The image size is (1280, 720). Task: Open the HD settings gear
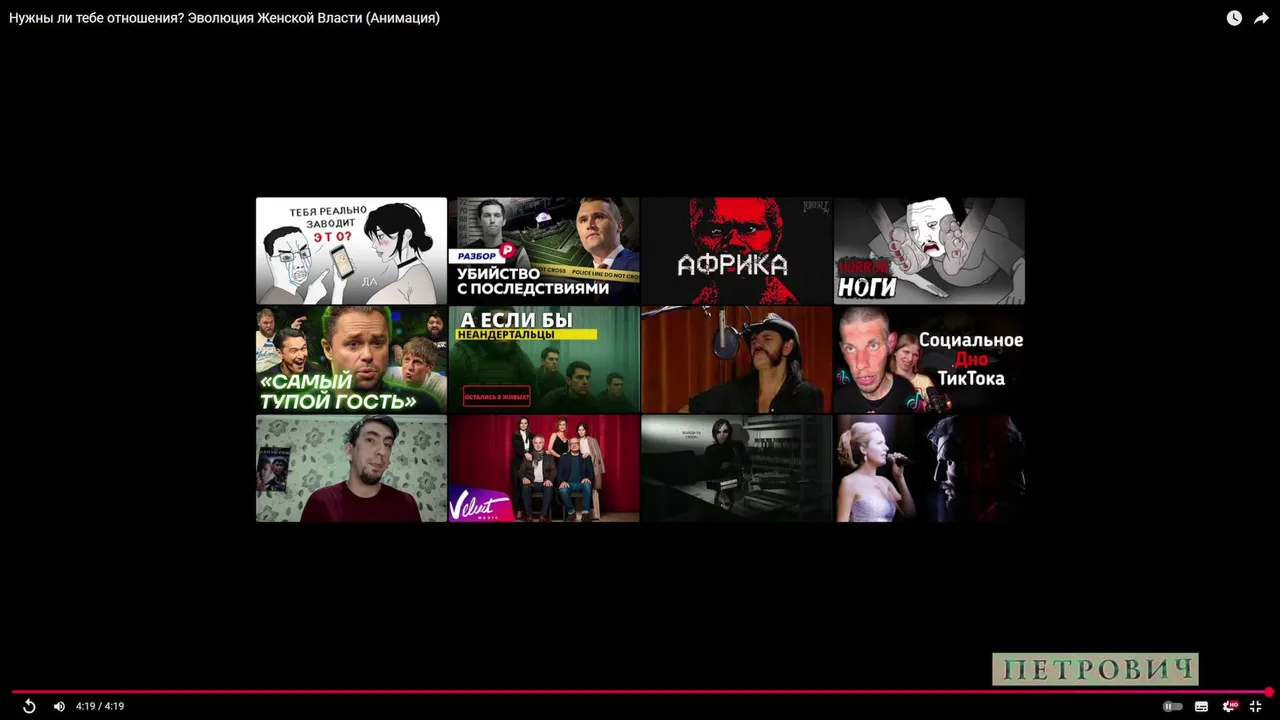[1229, 706]
